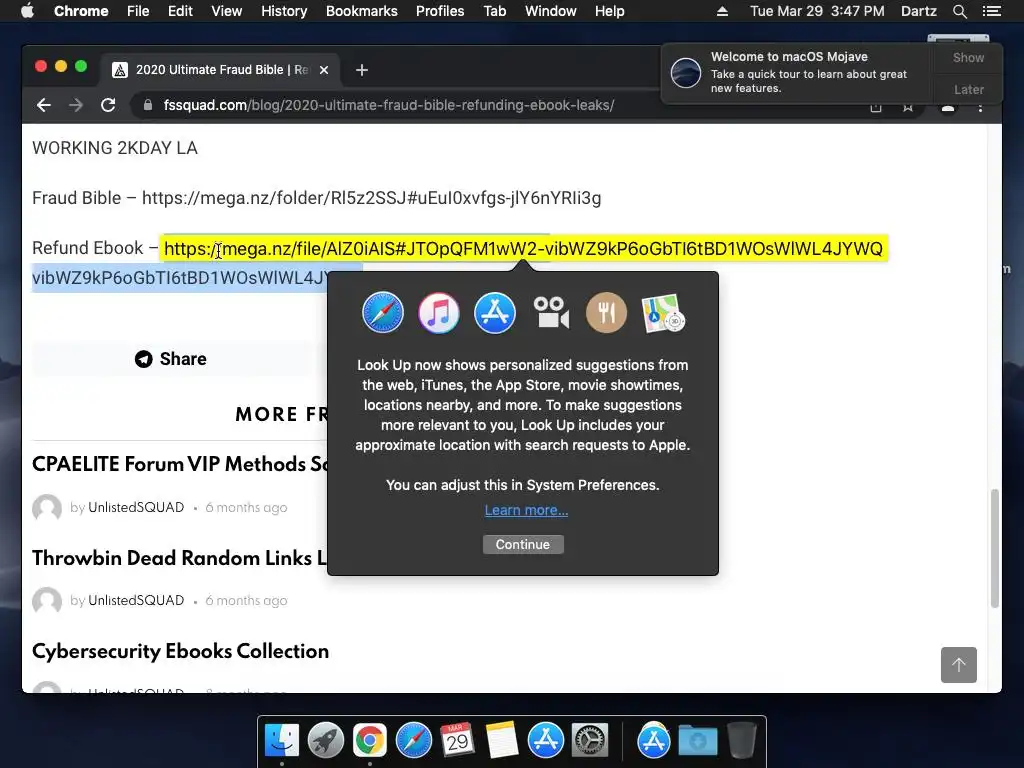Go back to the previous page
The image size is (1024, 768).
click(x=44, y=105)
